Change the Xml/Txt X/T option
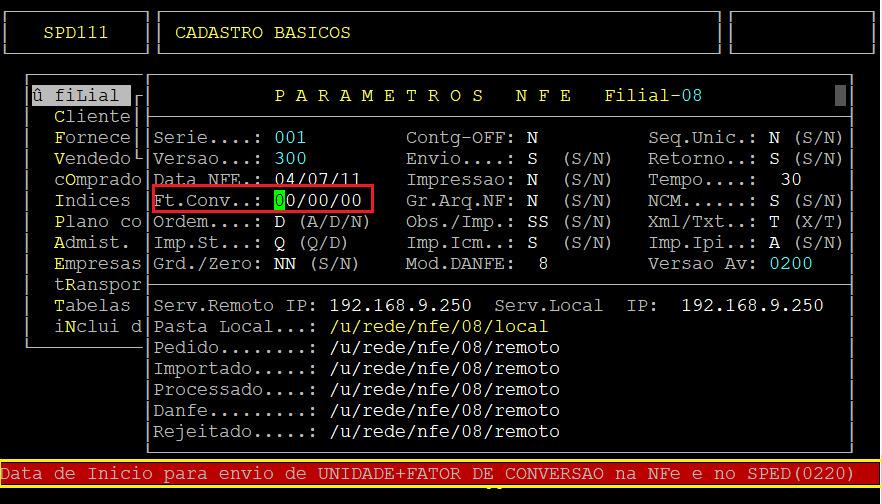This screenshot has height=504, width=882. (x=774, y=222)
